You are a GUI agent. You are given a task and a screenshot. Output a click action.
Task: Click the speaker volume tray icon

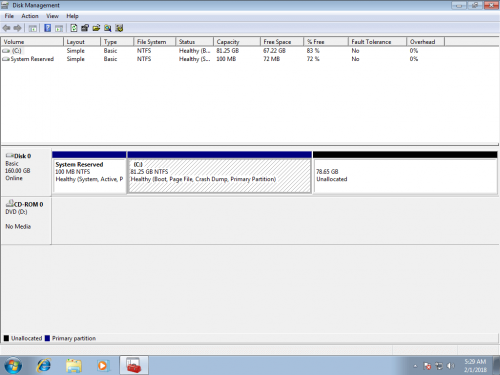(x=451, y=366)
